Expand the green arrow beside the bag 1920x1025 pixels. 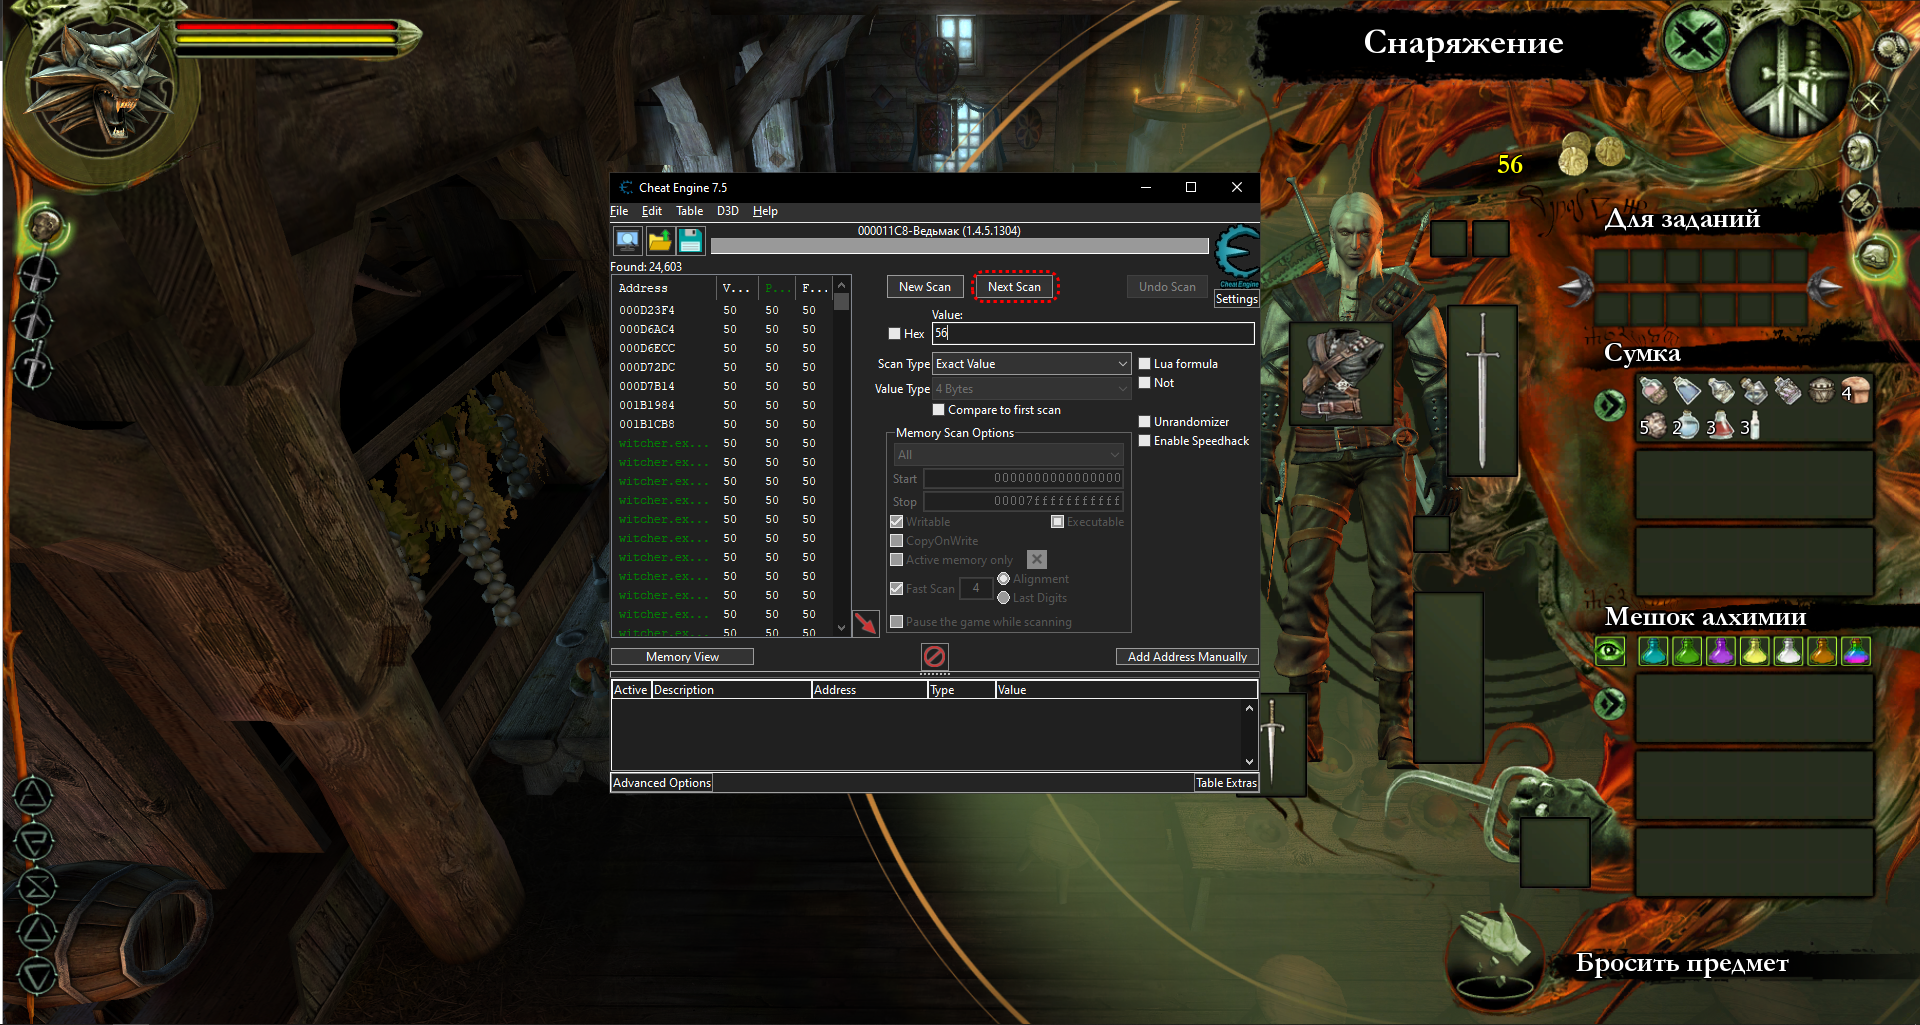tap(1610, 406)
